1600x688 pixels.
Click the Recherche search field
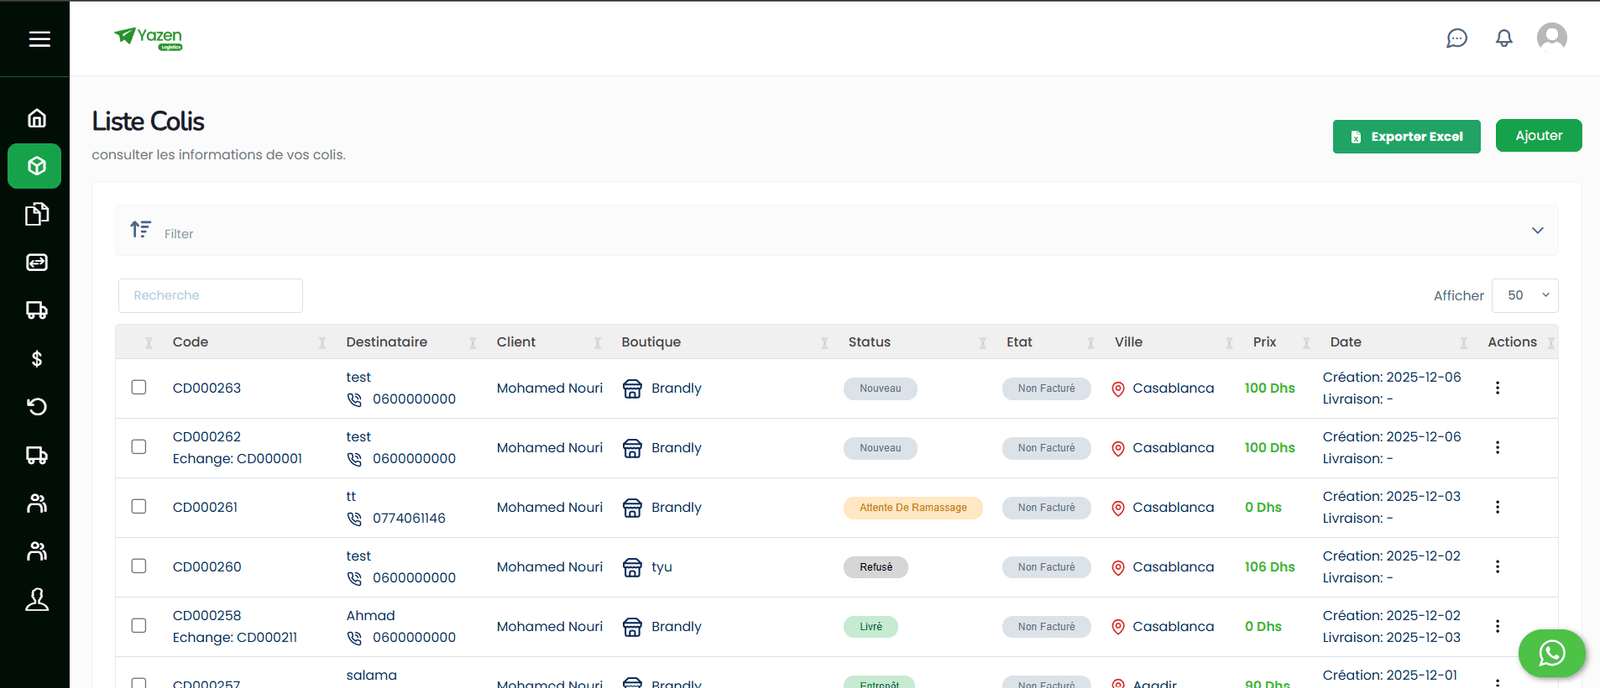[210, 295]
